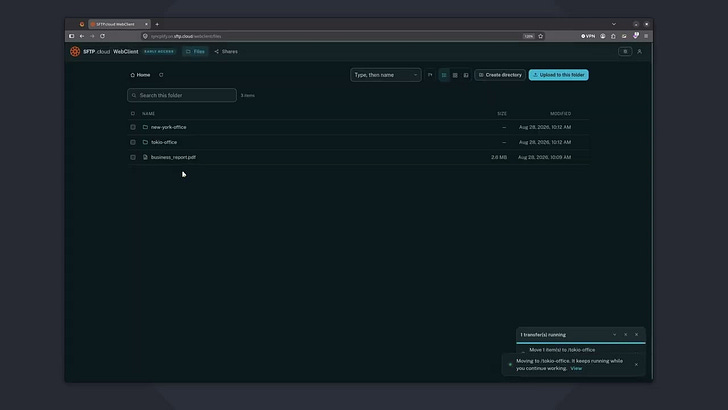Refresh the folder using icon beside Home
Viewport: 728px width, 410px height.
[161, 75]
